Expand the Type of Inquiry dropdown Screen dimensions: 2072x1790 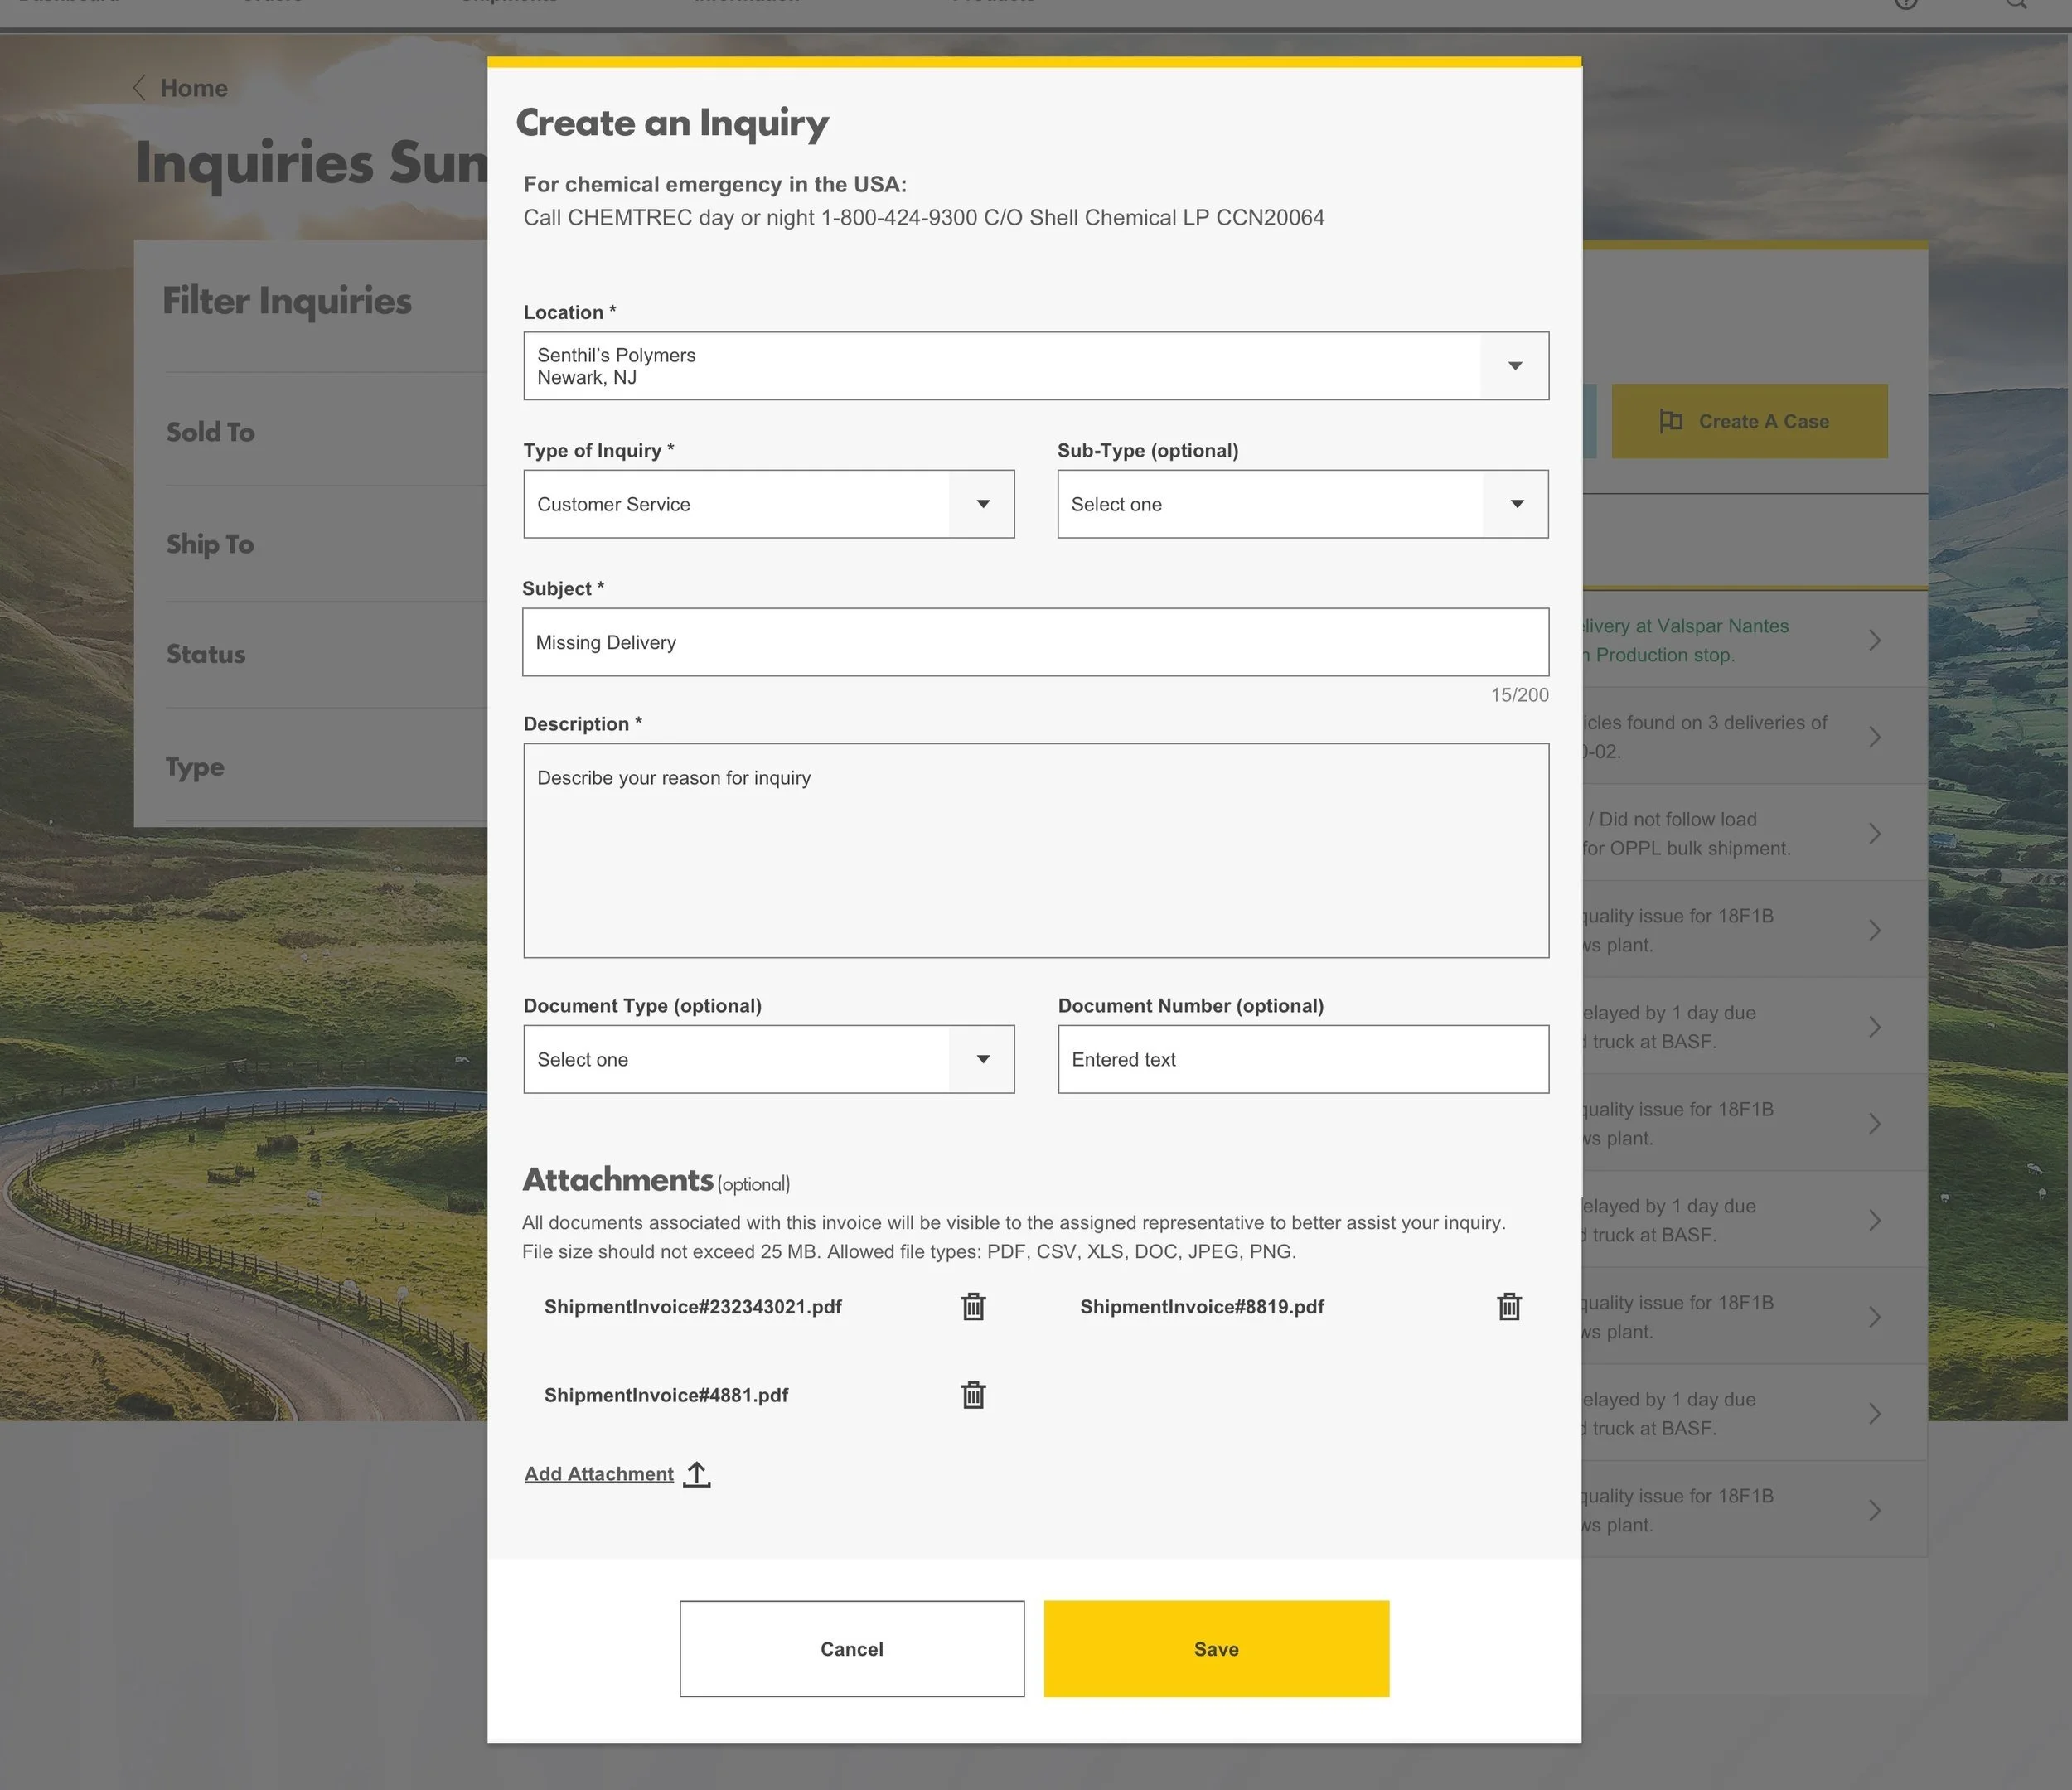(769, 504)
